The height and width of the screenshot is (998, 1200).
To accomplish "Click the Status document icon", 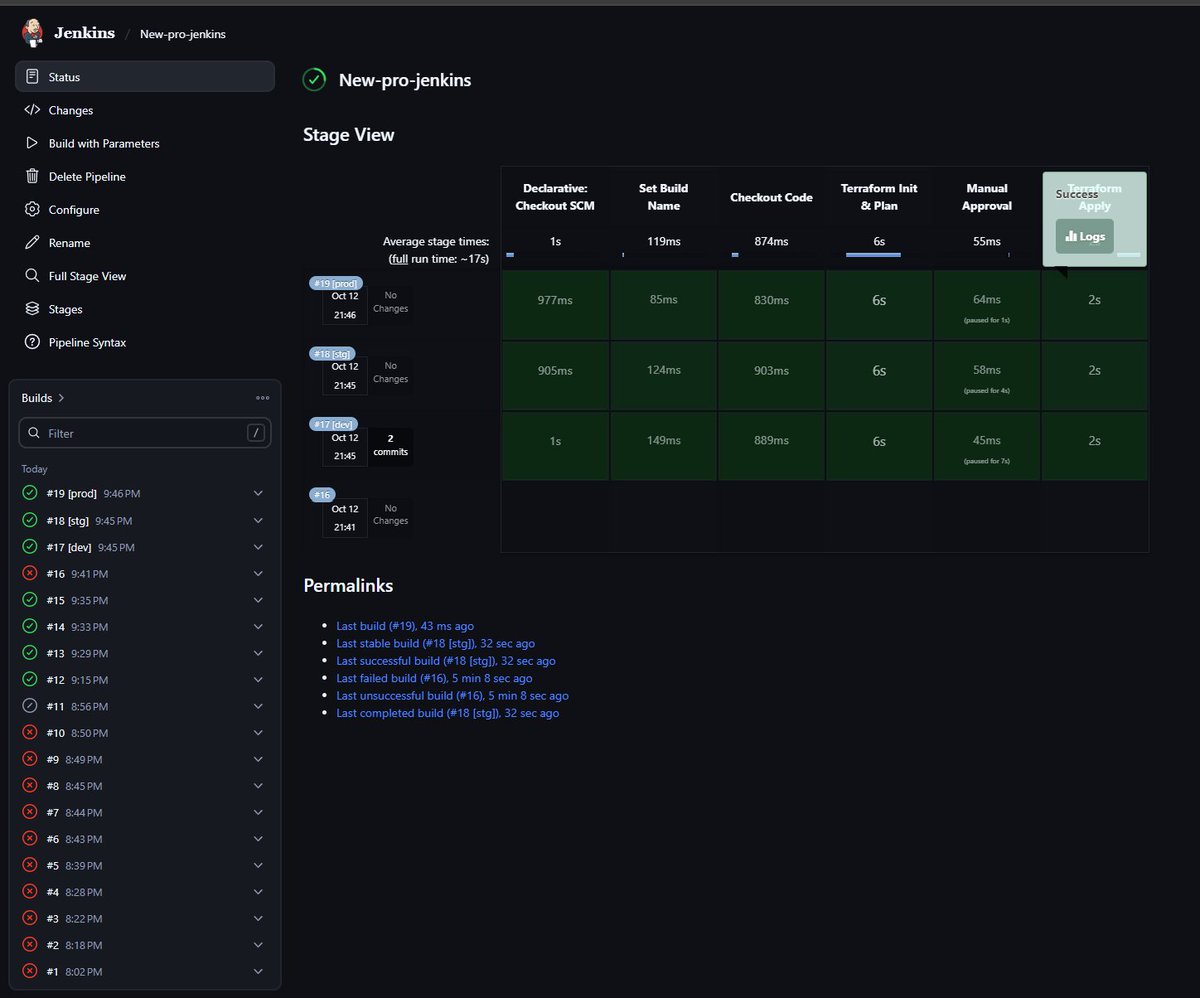I will point(31,77).
